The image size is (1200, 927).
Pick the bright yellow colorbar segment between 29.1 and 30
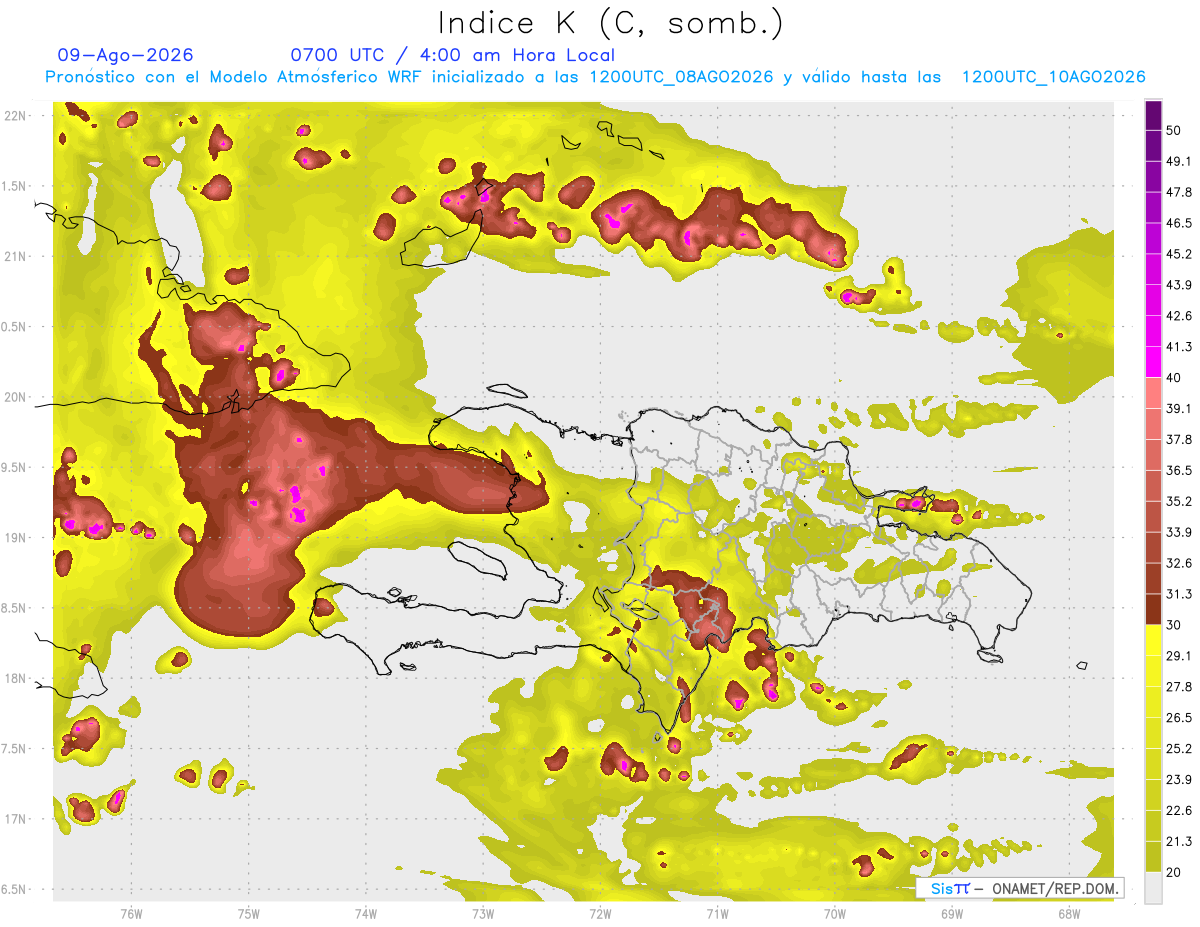[1154, 640]
